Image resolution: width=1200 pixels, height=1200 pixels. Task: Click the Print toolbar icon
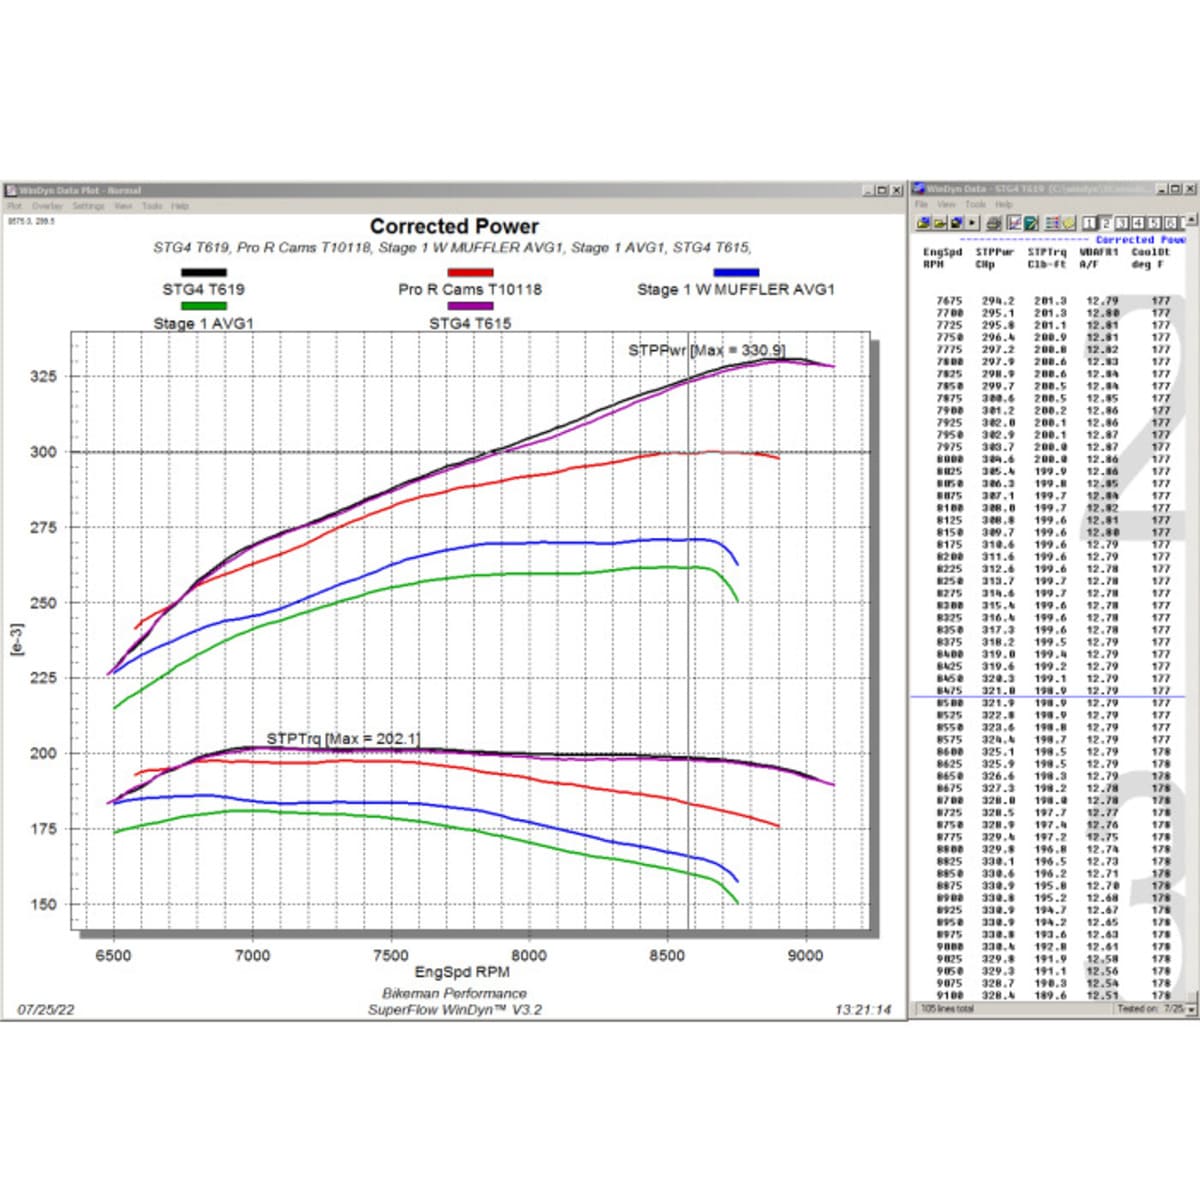pyautogui.click(x=993, y=221)
